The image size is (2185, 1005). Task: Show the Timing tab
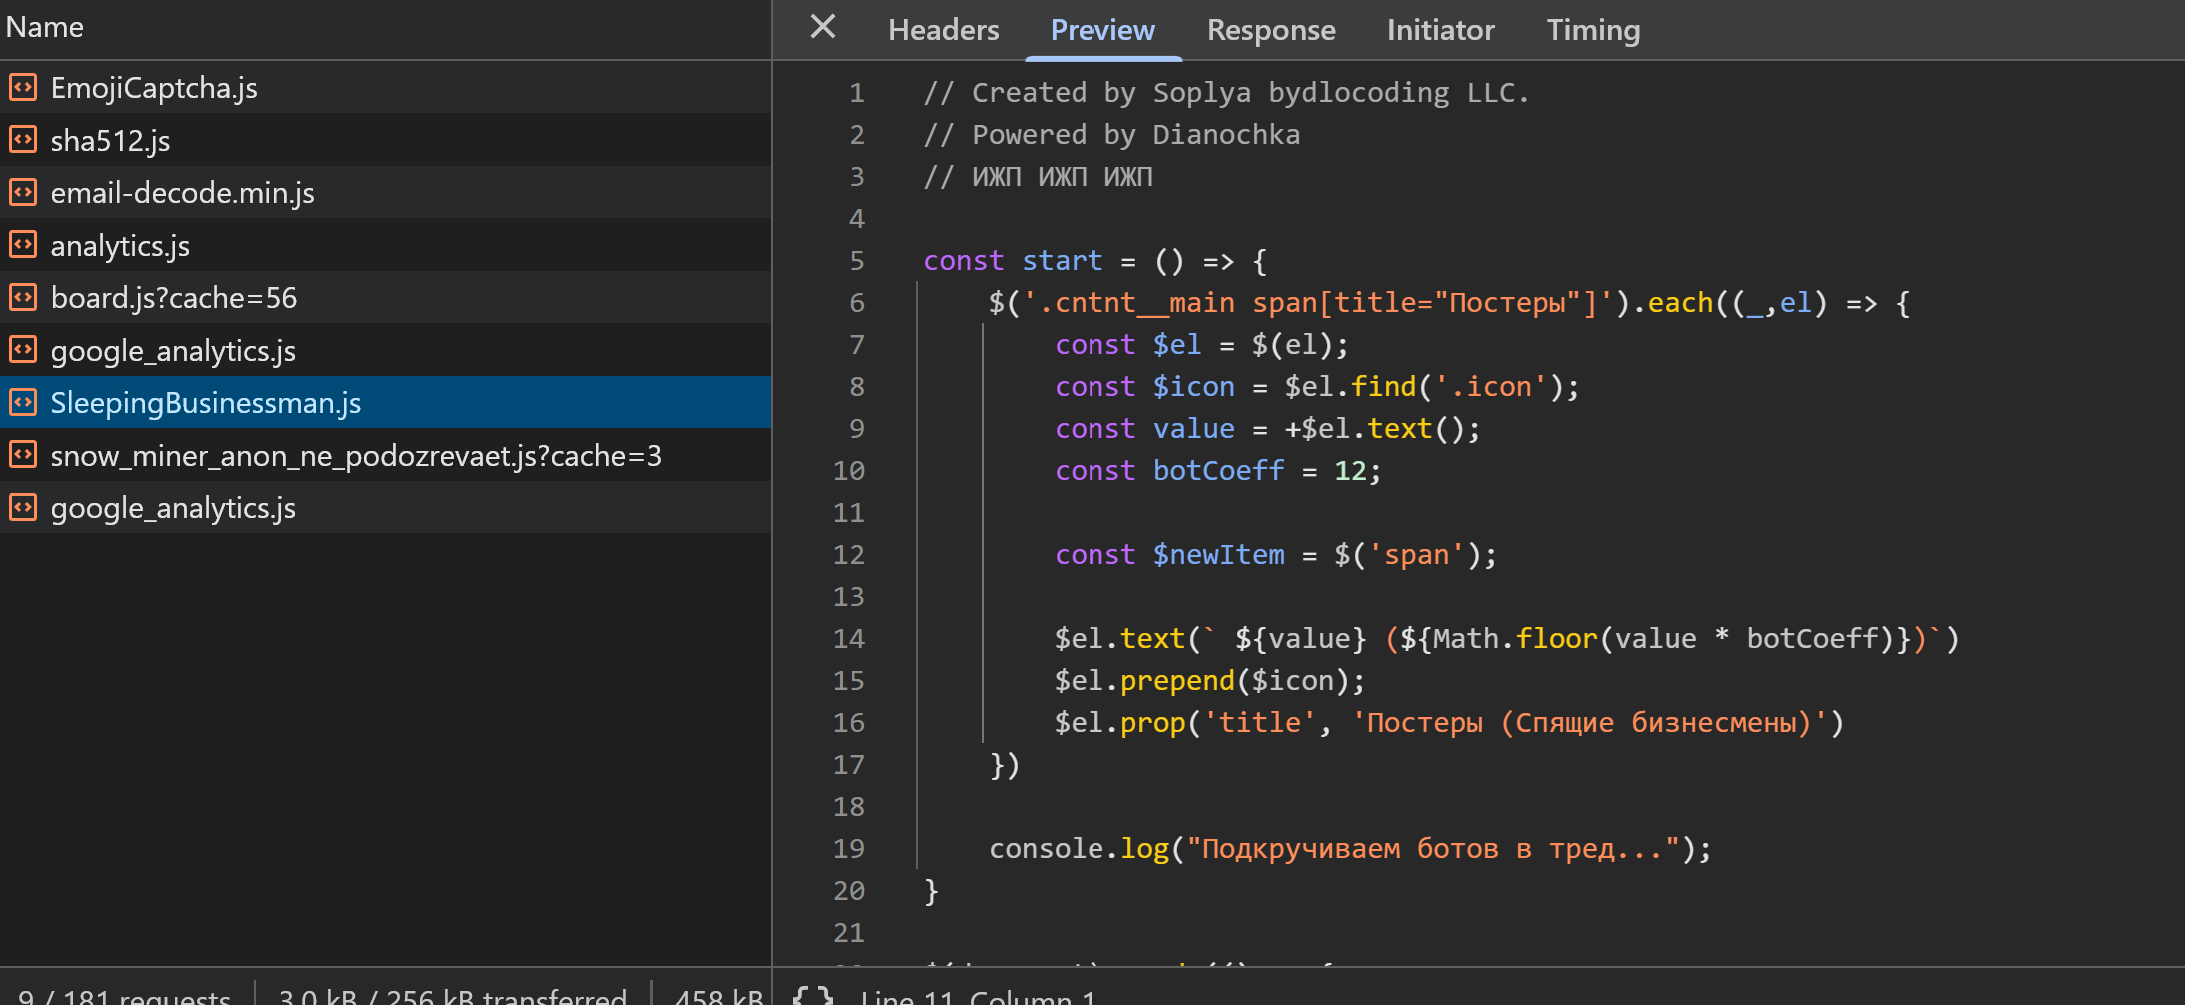(1593, 31)
